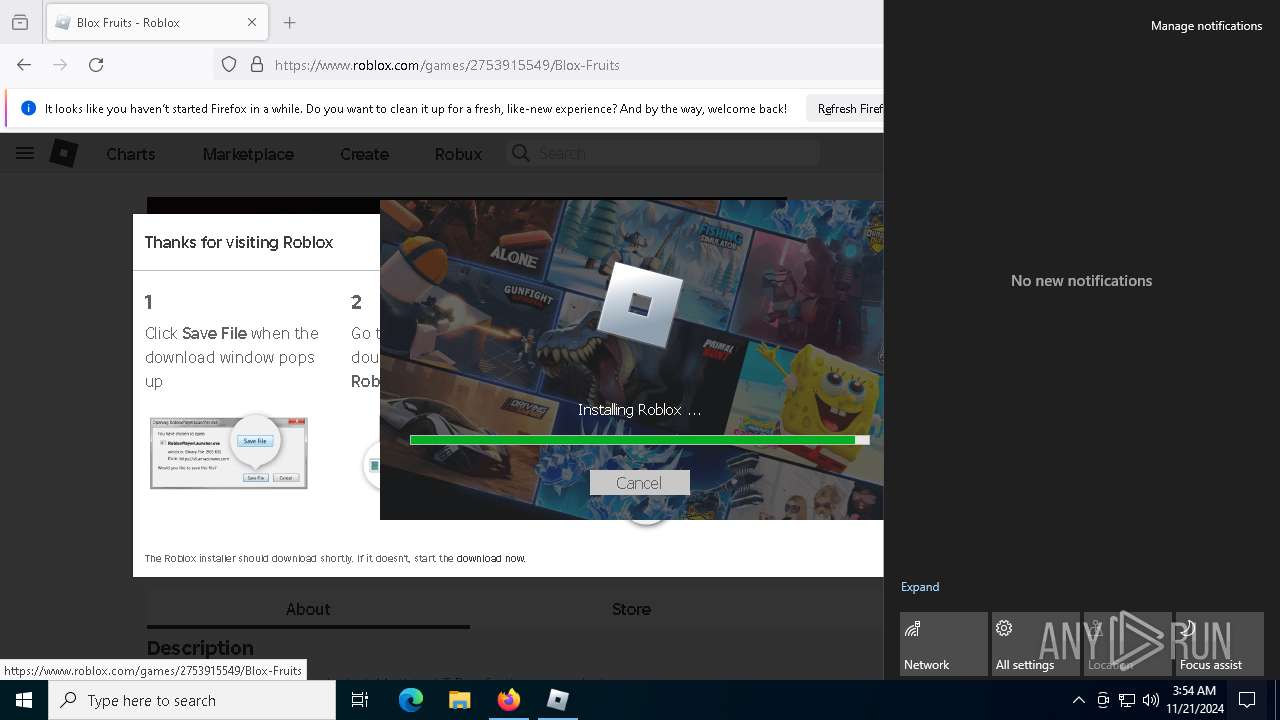This screenshot has width=1280, height=720.
Task: Click the site padlock icon
Action: [257, 64]
